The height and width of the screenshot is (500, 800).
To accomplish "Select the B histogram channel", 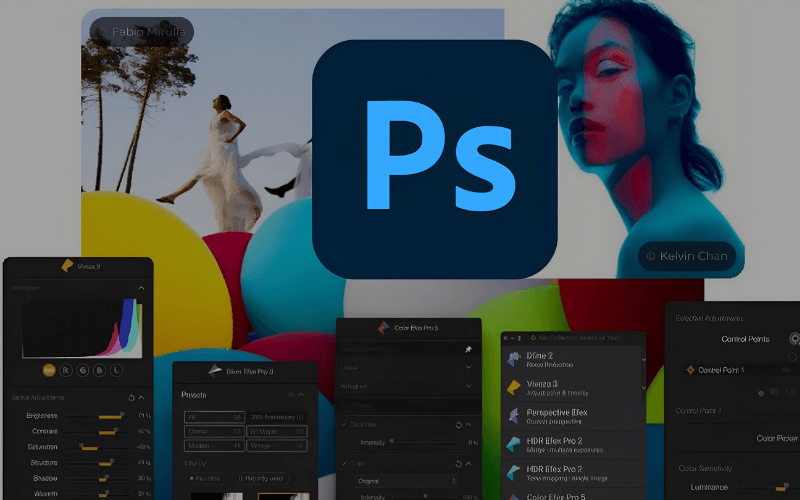I will (x=99, y=370).
